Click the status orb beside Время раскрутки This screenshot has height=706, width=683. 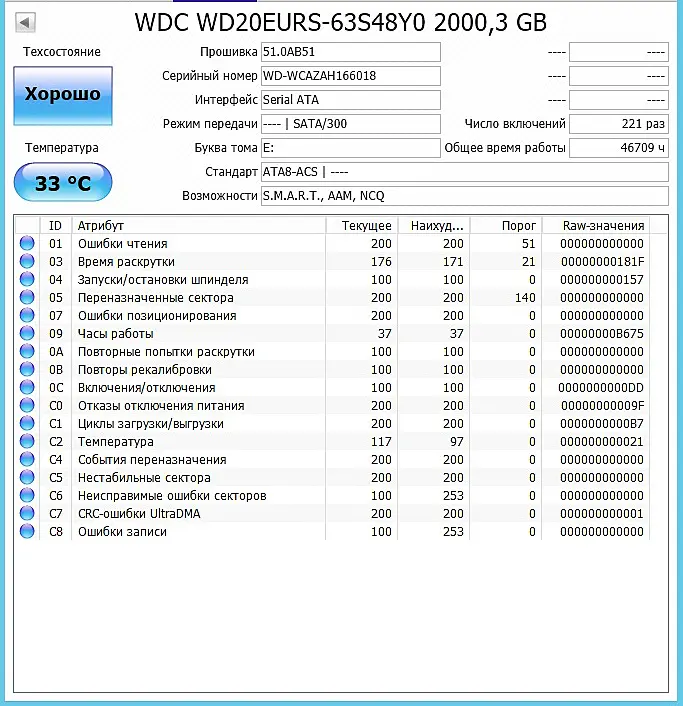click(x=27, y=261)
